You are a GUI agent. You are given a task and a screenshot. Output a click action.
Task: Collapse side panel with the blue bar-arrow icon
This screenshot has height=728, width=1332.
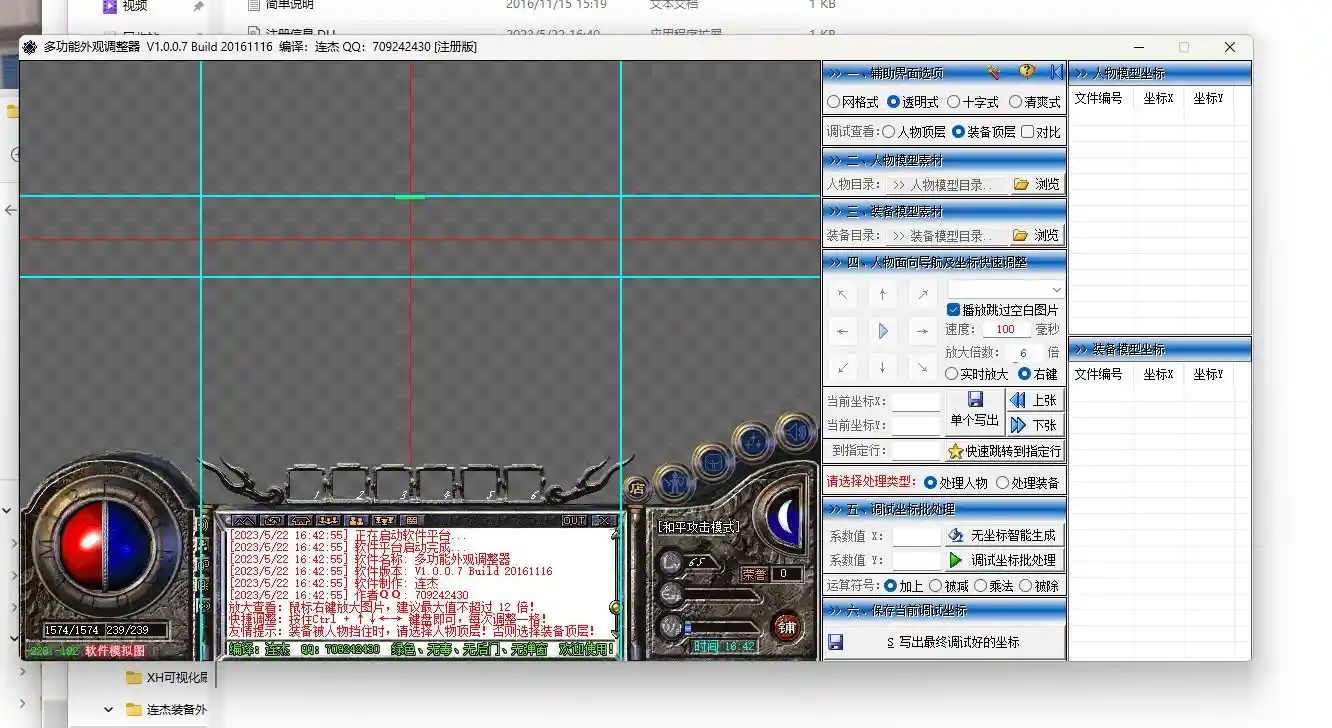point(1056,72)
